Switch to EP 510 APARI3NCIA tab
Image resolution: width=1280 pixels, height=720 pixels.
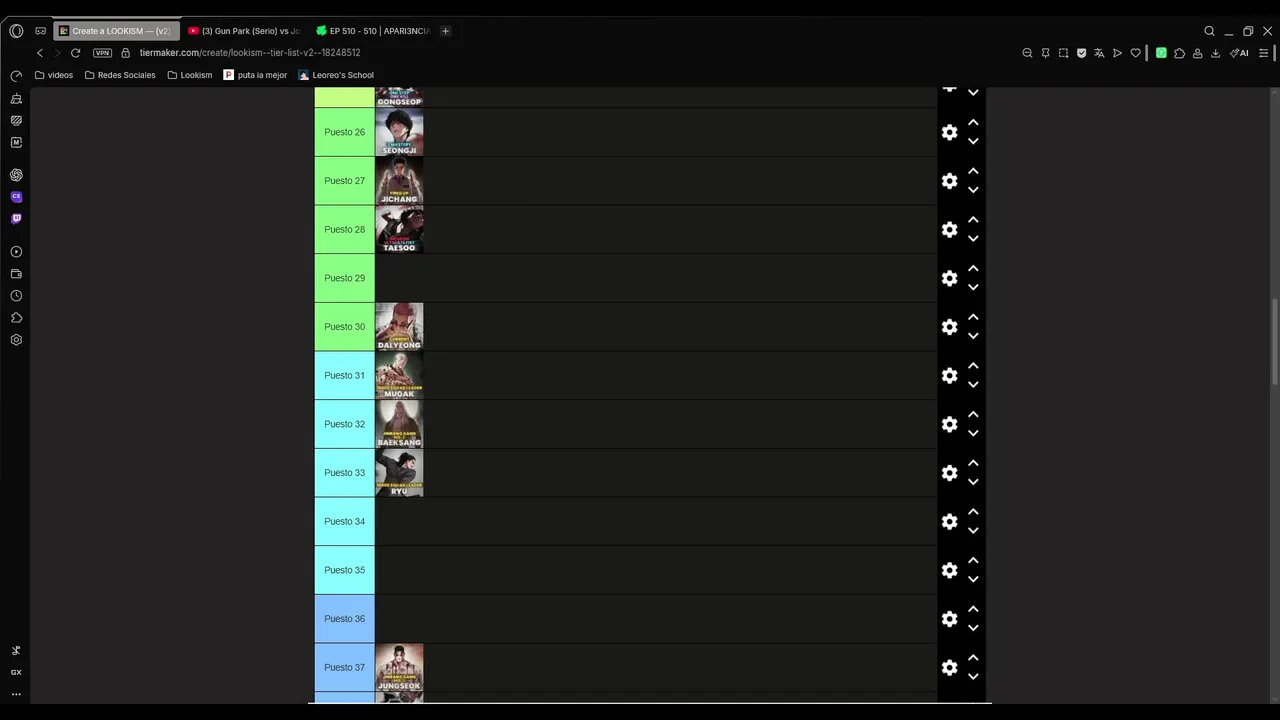click(373, 31)
